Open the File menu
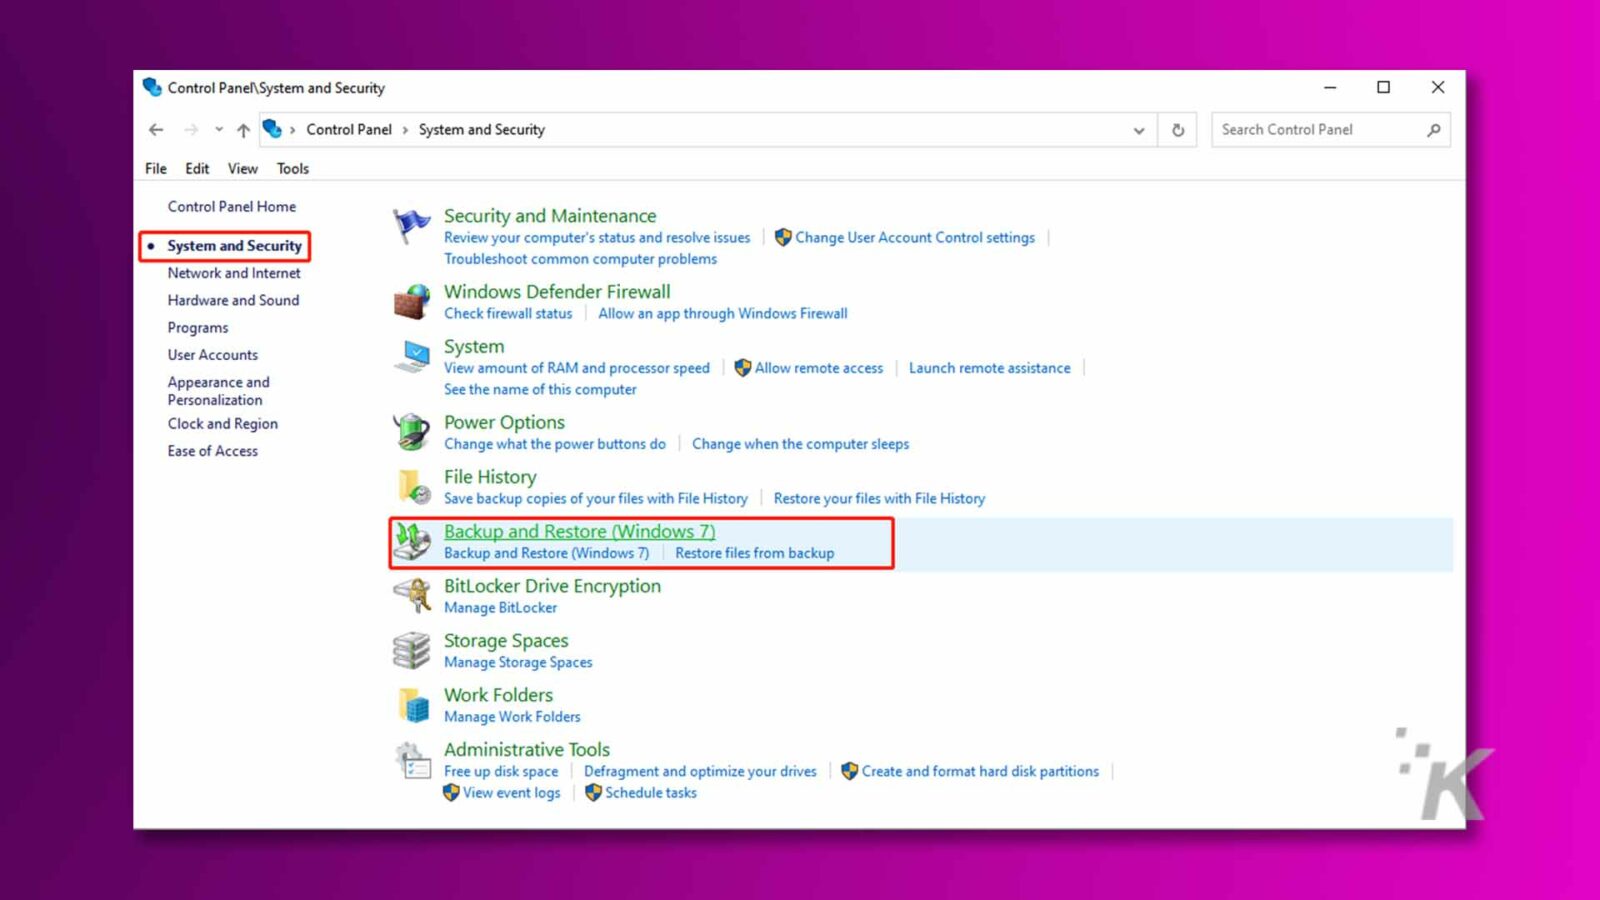Viewport: 1600px width, 900px height. click(156, 169)
